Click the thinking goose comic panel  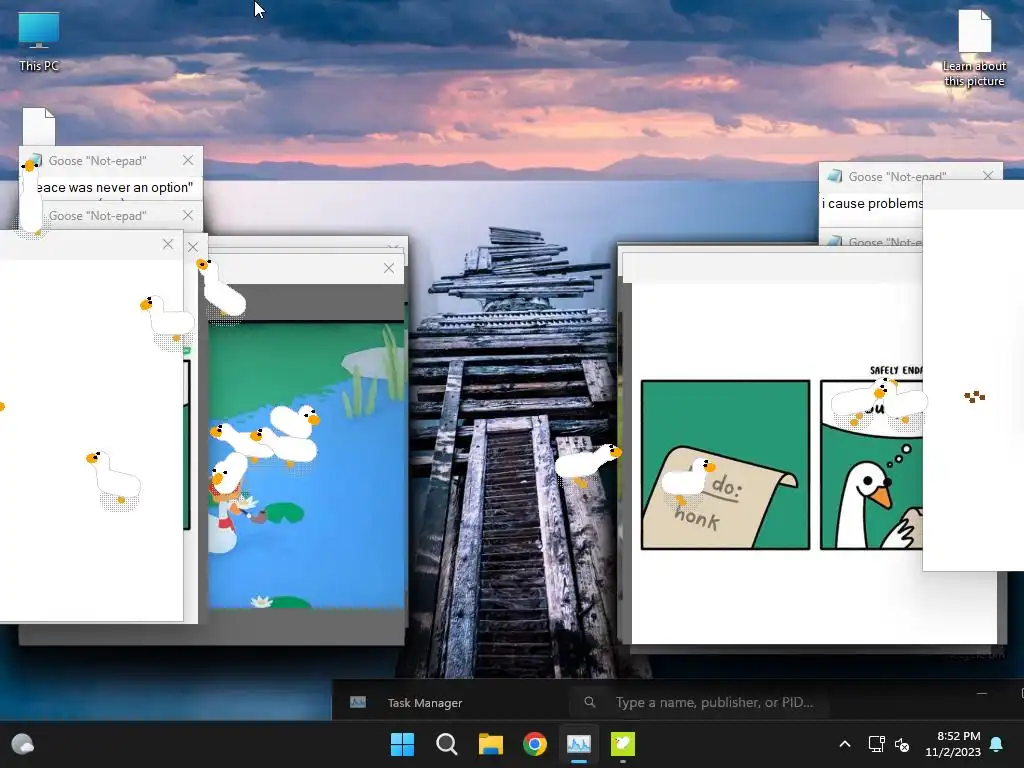click(871, 465)
